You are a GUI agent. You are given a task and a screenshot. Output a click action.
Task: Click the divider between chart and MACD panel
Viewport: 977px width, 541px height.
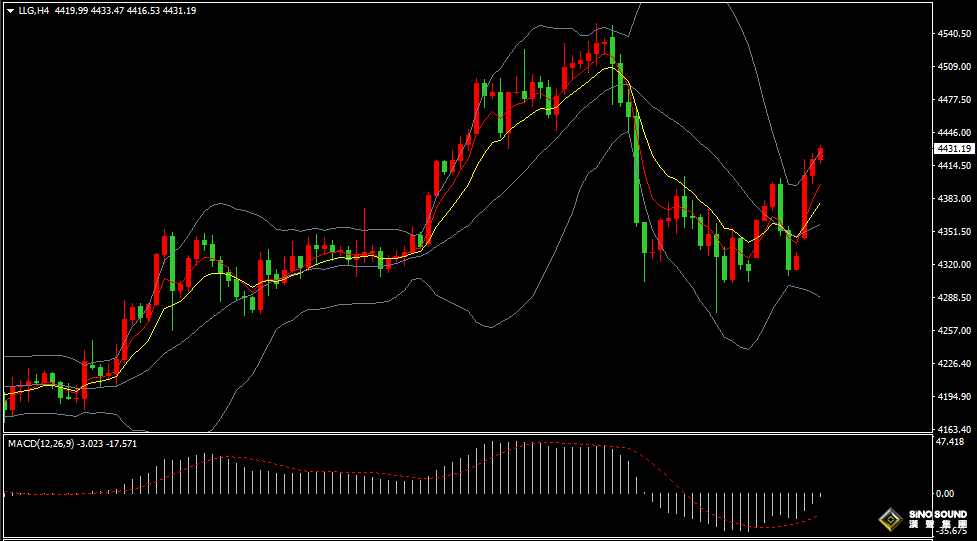(x=467, y=434)
